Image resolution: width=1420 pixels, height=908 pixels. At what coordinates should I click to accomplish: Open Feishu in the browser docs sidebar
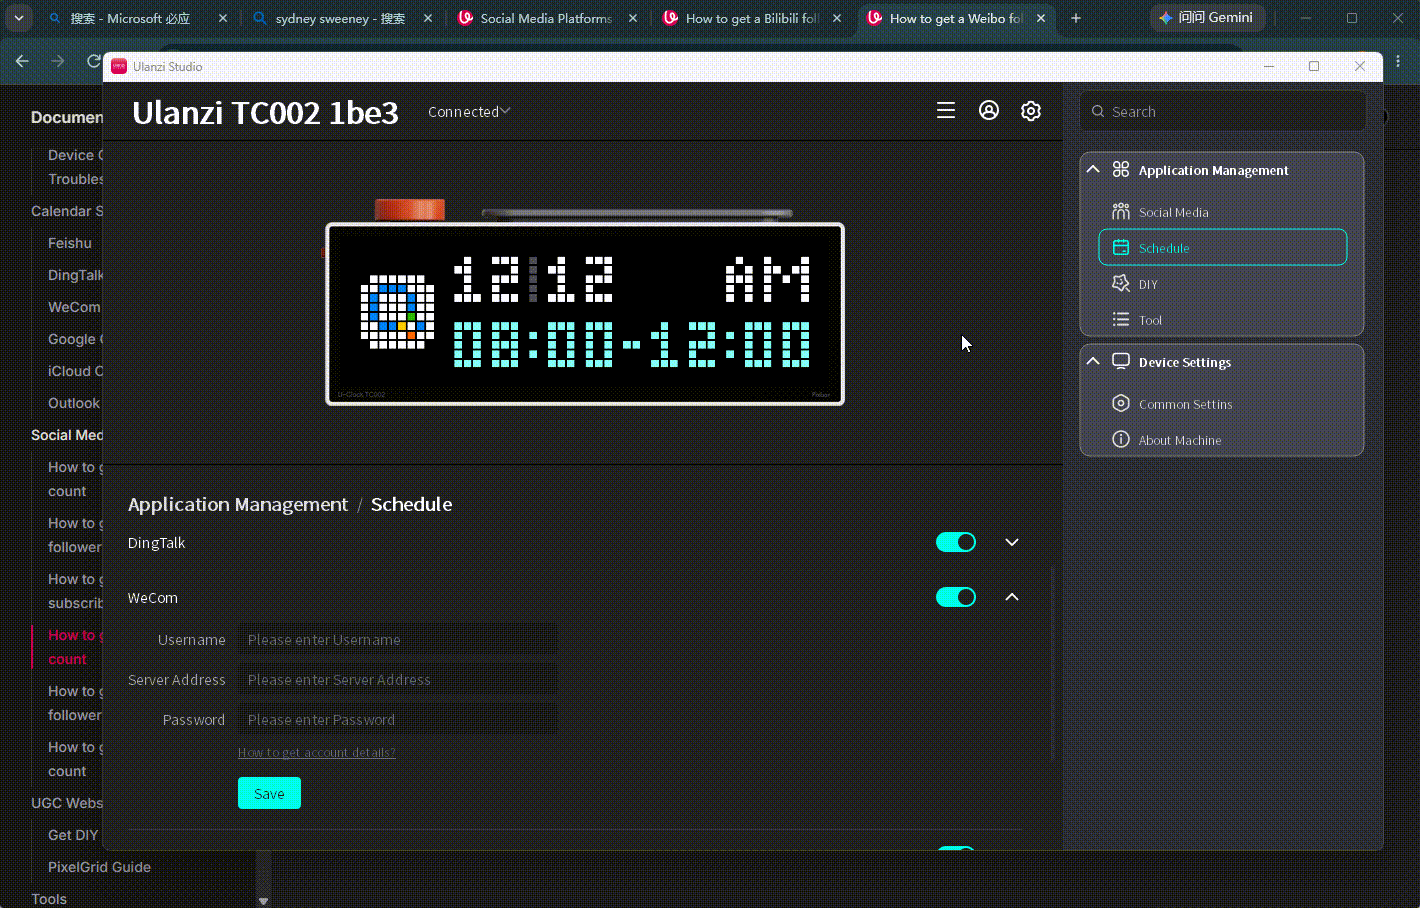(x=70, y=243)
